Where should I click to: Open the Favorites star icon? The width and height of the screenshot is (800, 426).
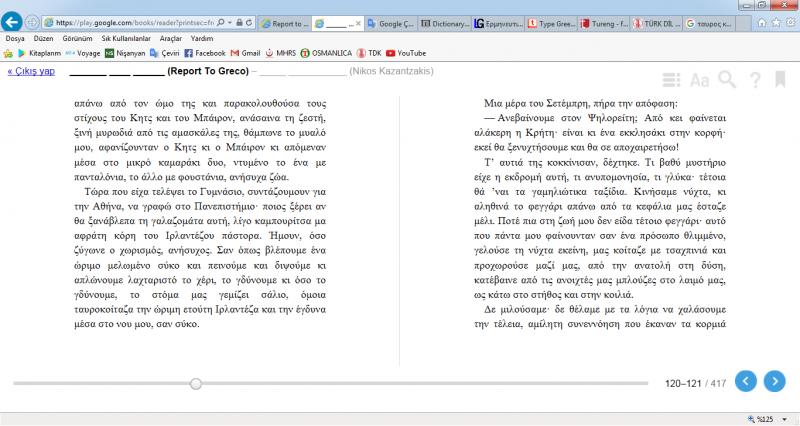776,22
